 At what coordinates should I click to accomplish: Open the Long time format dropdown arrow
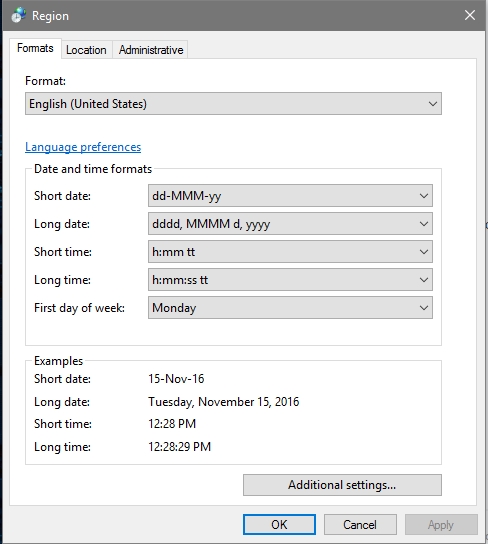pos(423,280)
